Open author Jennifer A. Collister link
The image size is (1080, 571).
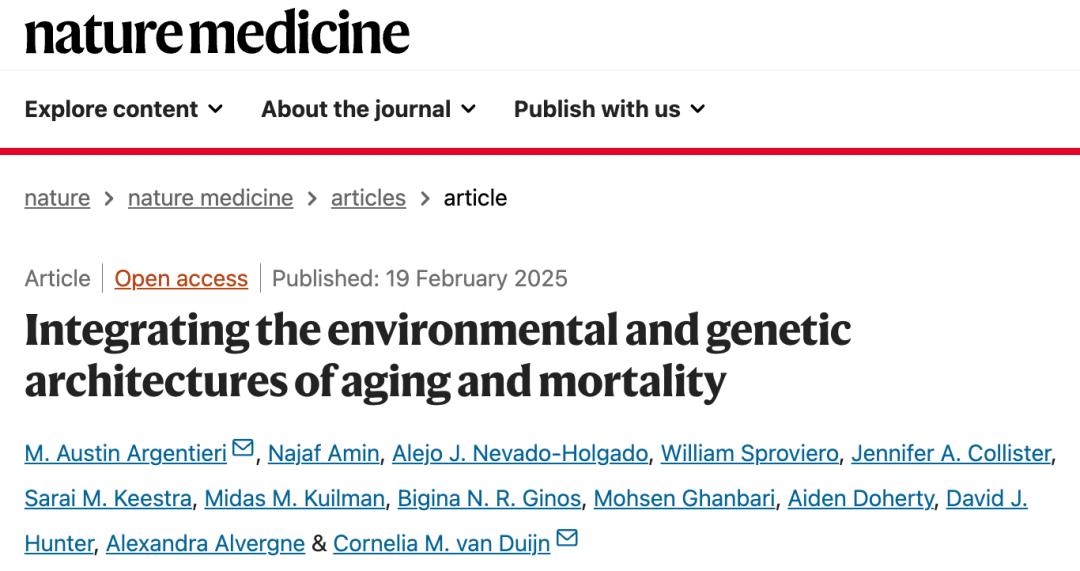click(951, 453)
